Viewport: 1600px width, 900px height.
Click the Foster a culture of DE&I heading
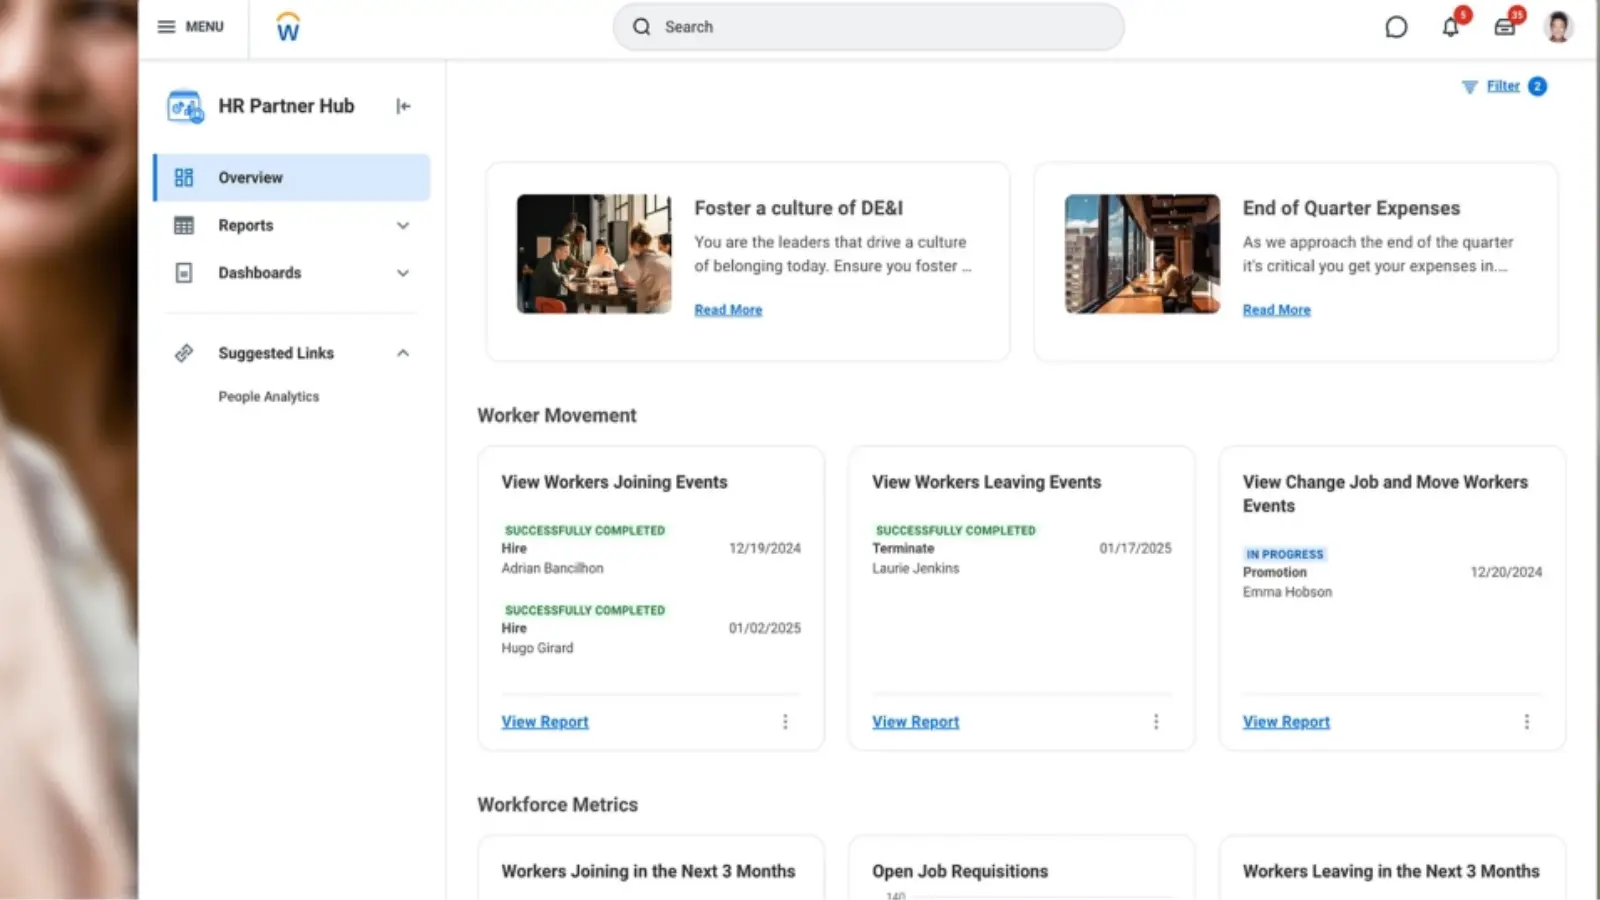[798, 208]
